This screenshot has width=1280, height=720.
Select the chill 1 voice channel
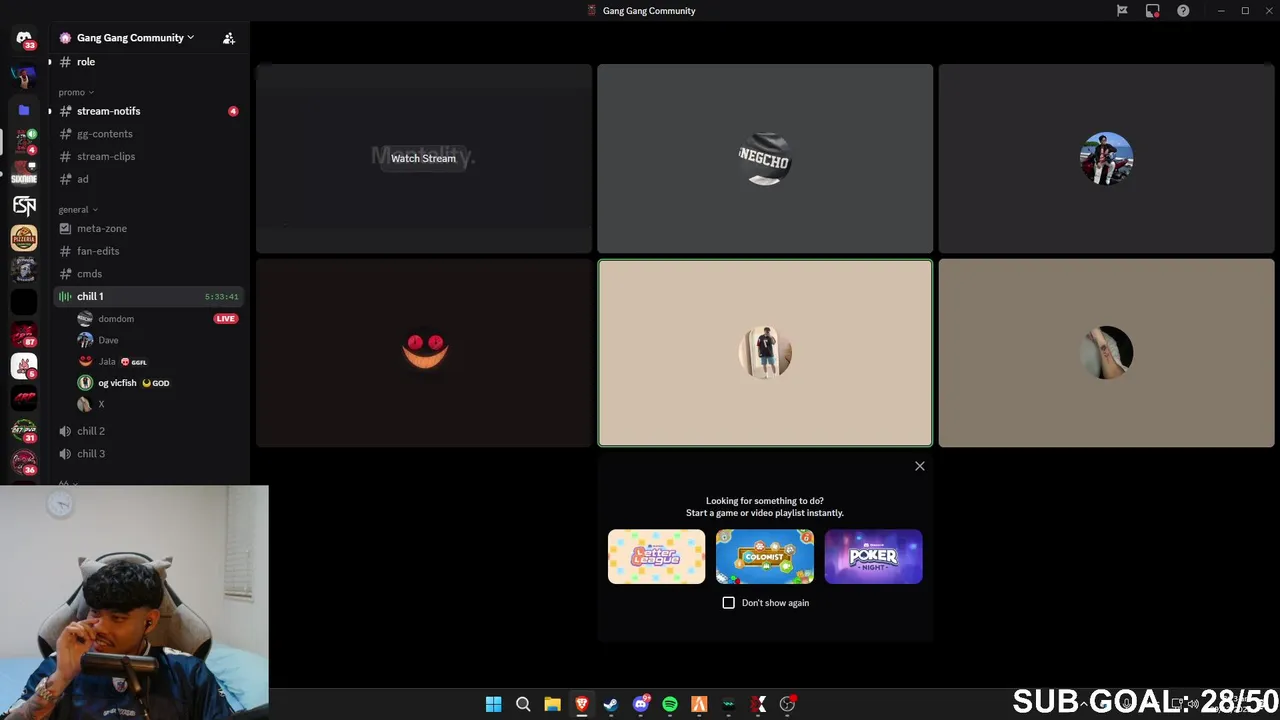(x=148, y=296)
